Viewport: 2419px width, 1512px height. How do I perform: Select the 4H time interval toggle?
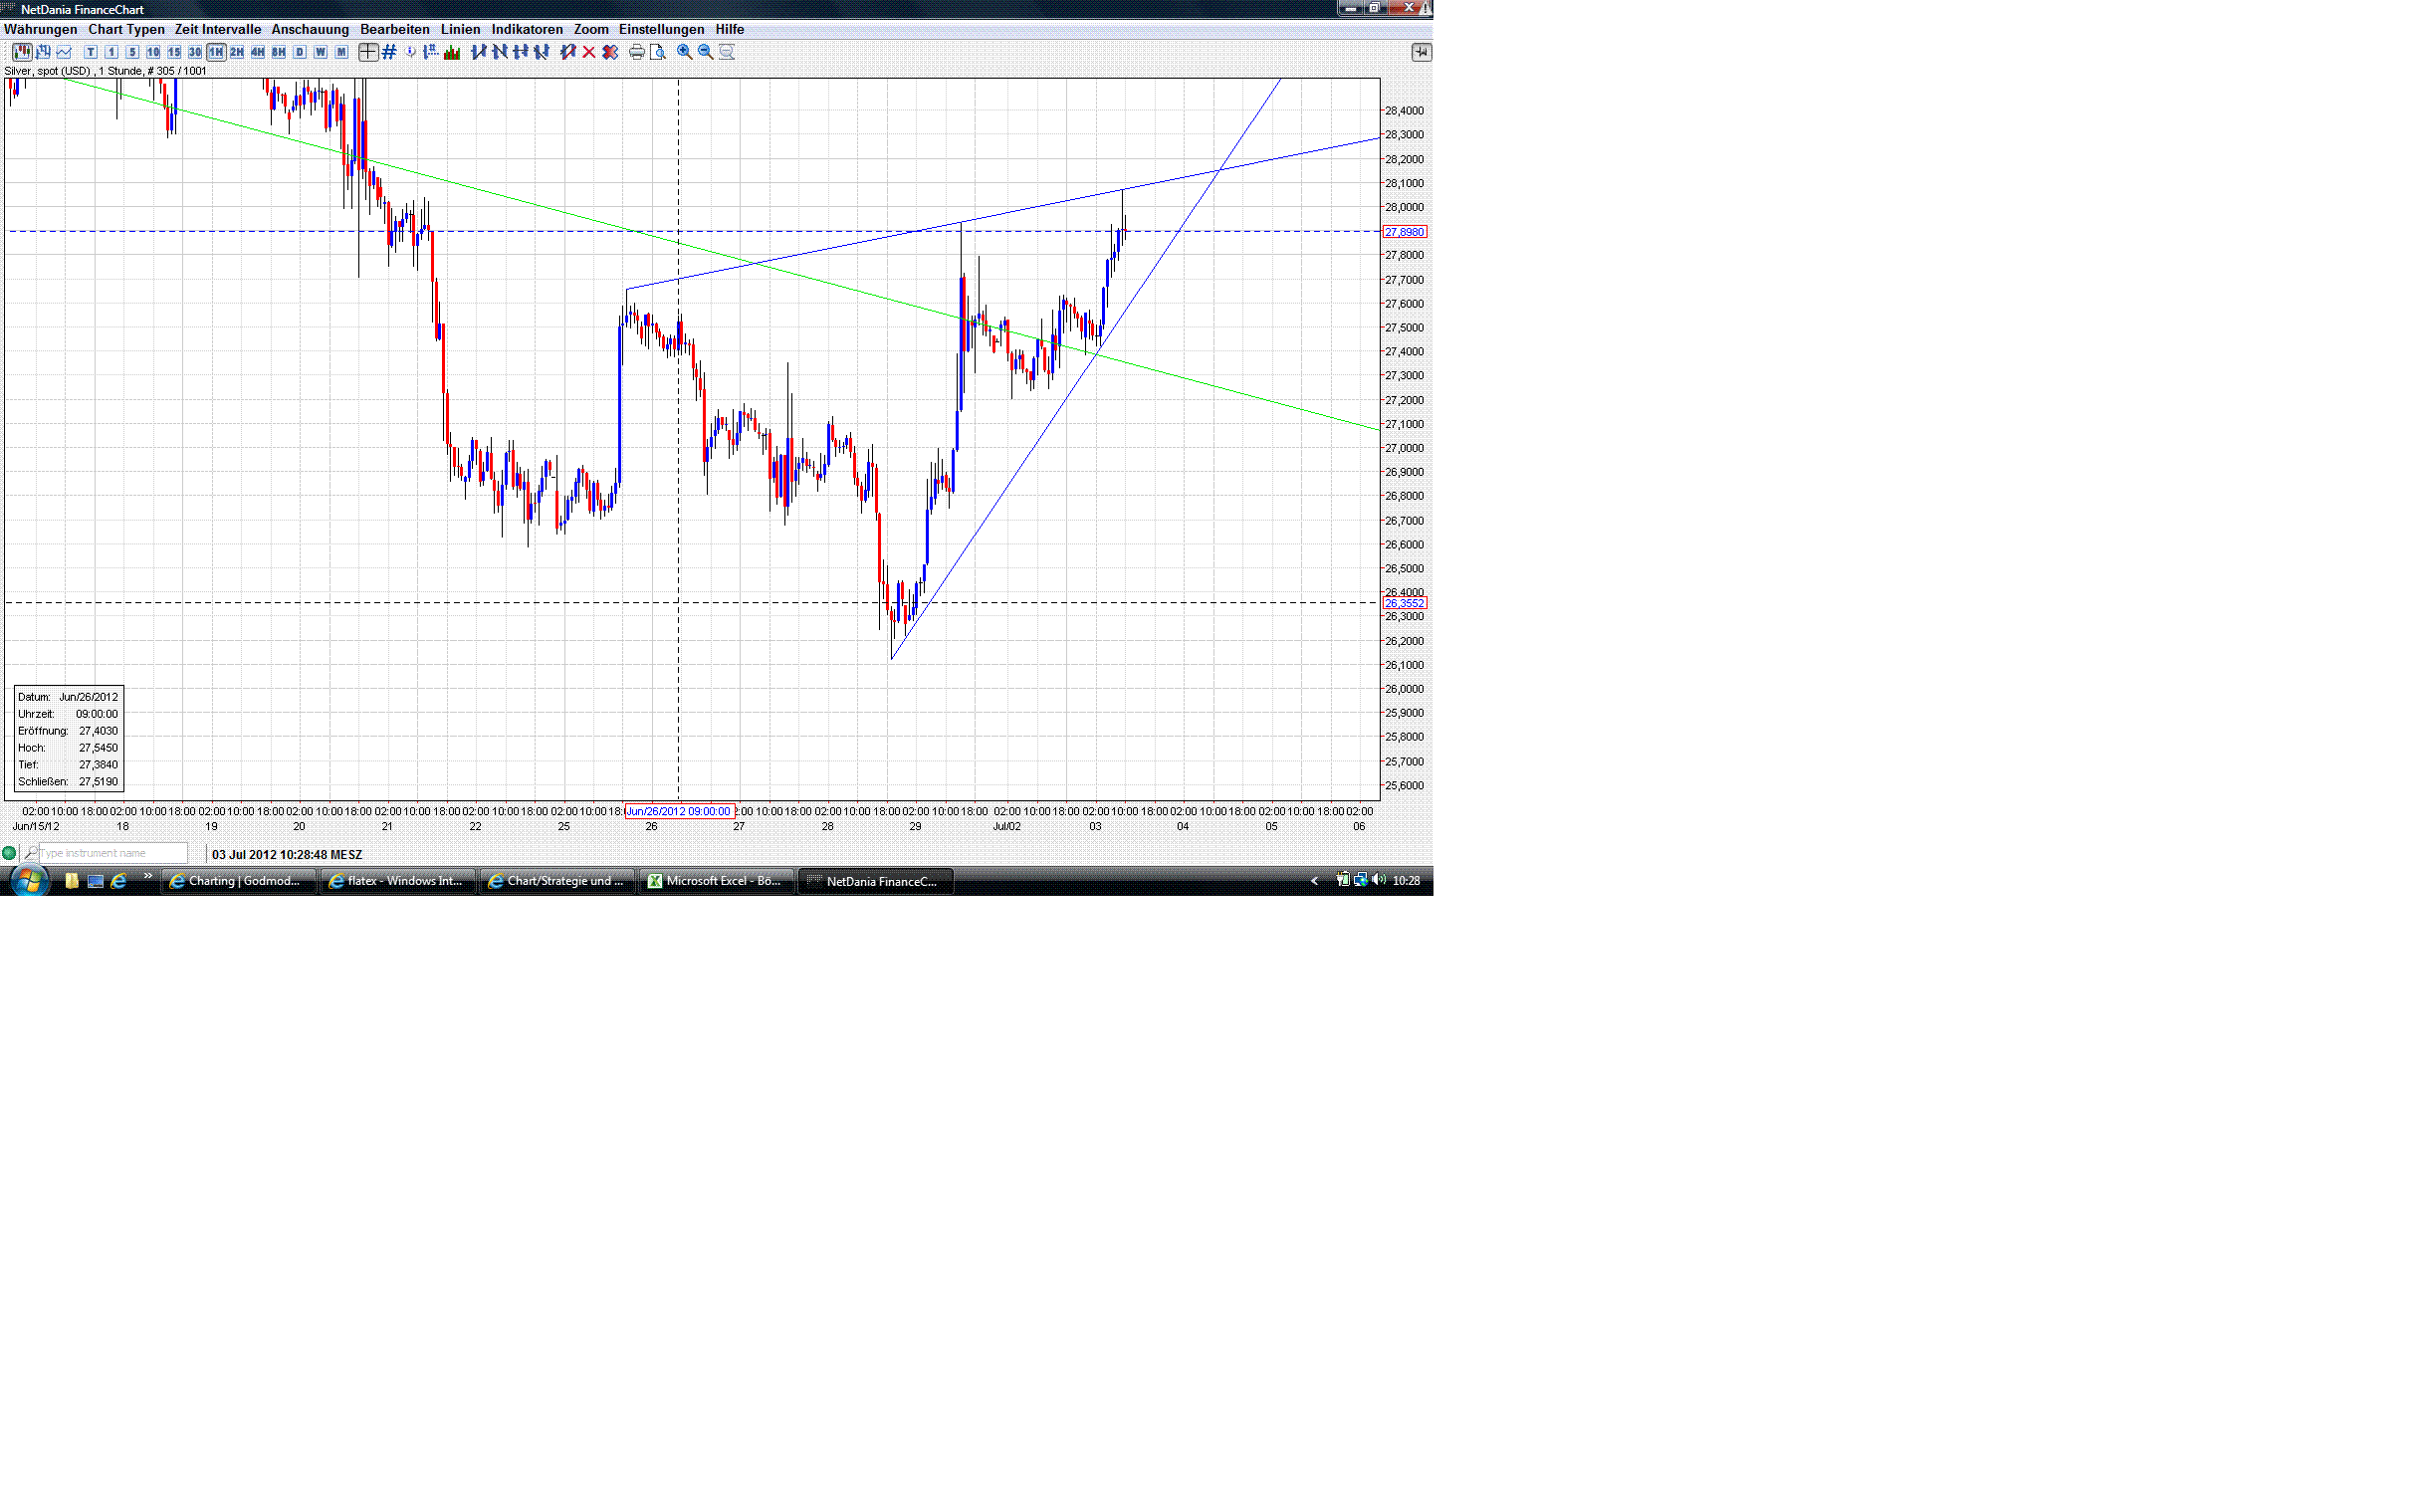coord(258,52)
